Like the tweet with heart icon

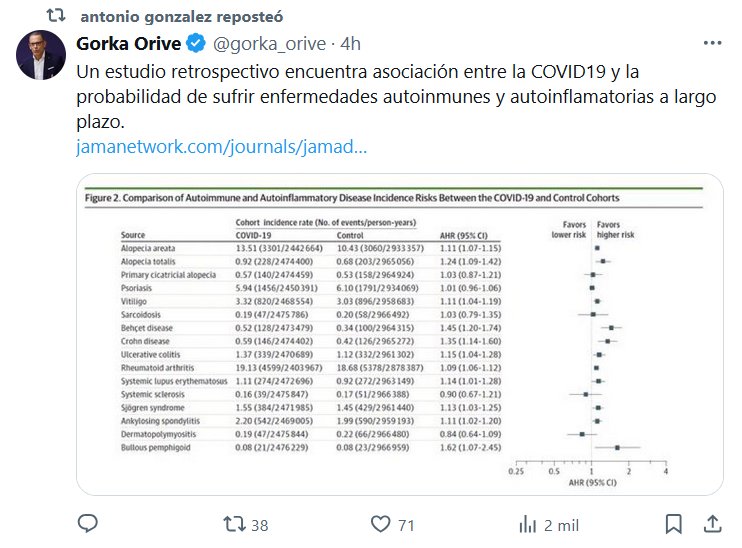coord(380,523)
